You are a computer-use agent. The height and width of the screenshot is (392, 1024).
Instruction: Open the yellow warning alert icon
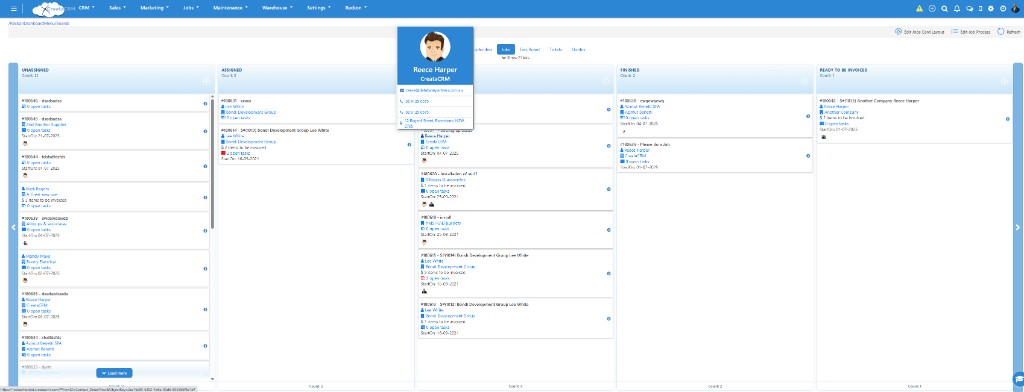click(920, 8)
